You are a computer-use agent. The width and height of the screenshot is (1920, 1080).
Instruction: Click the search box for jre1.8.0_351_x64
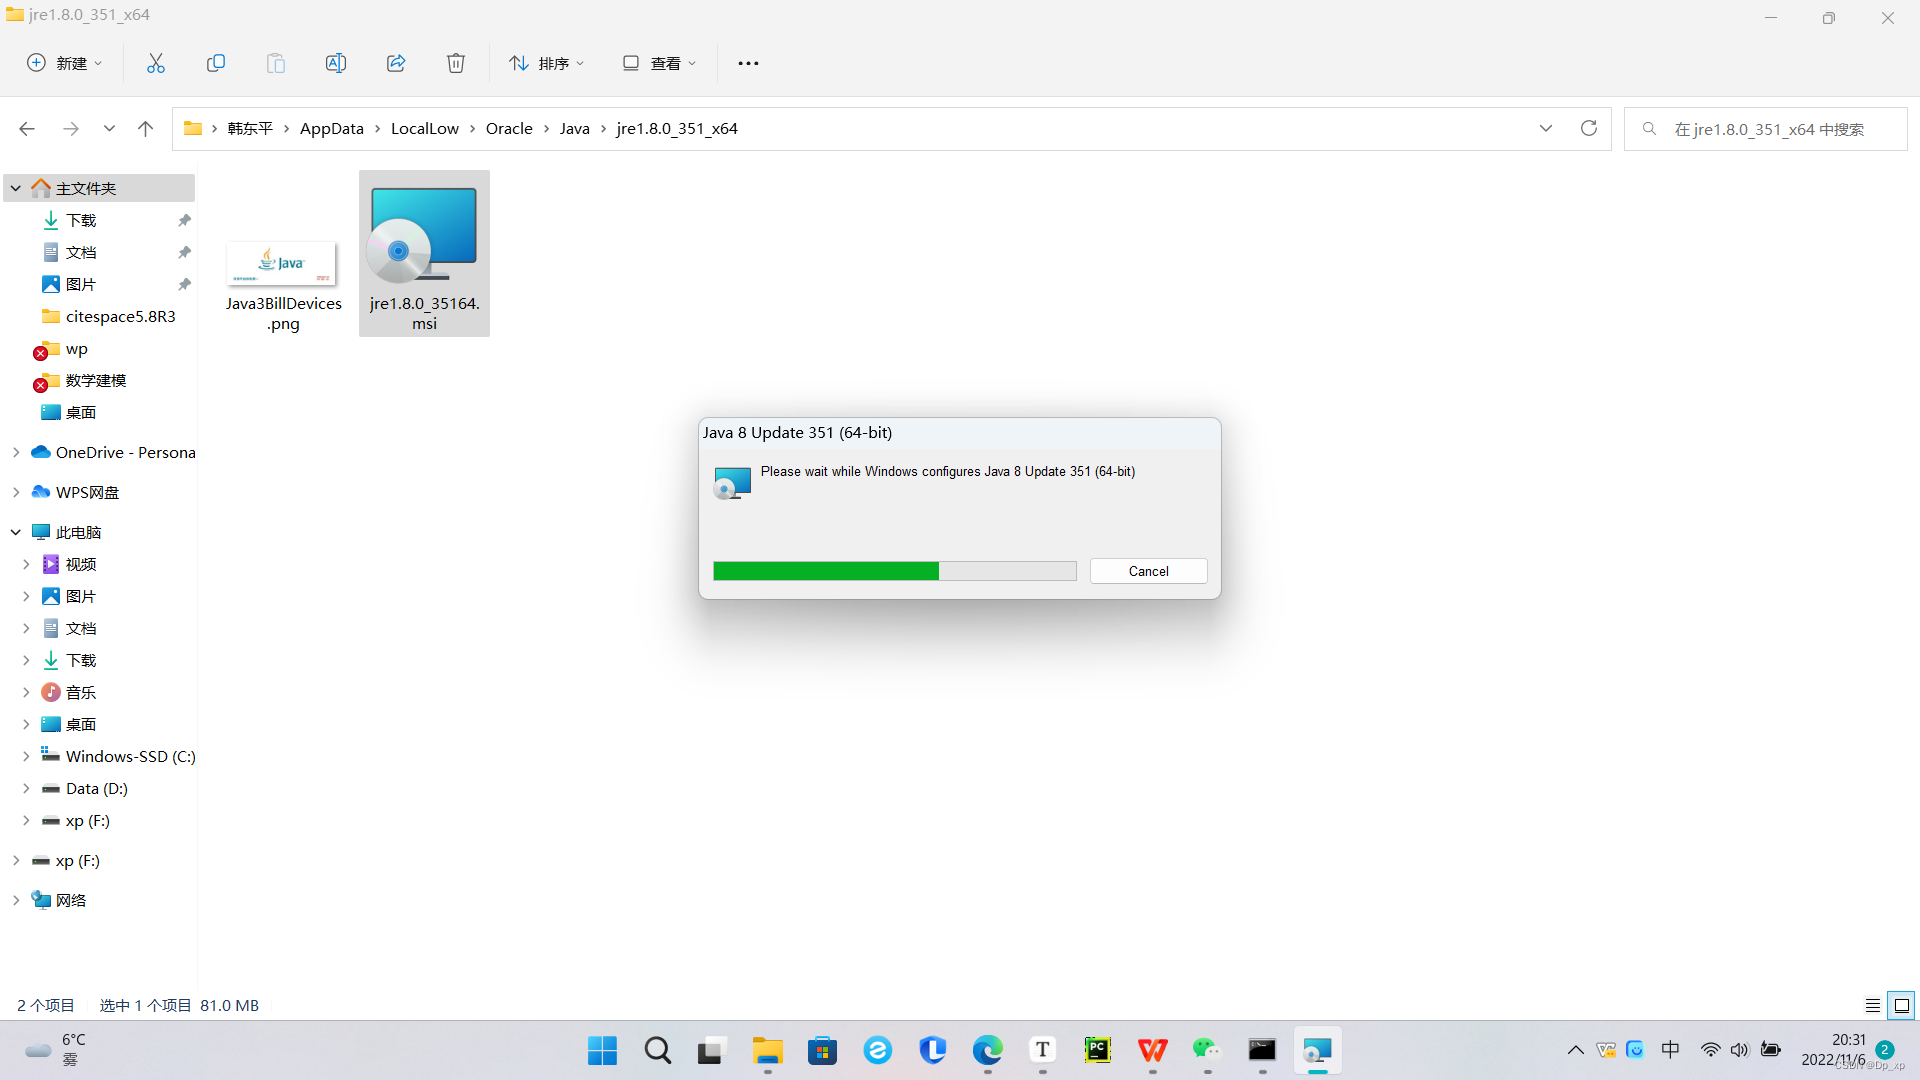click(x=1766, y=129)
